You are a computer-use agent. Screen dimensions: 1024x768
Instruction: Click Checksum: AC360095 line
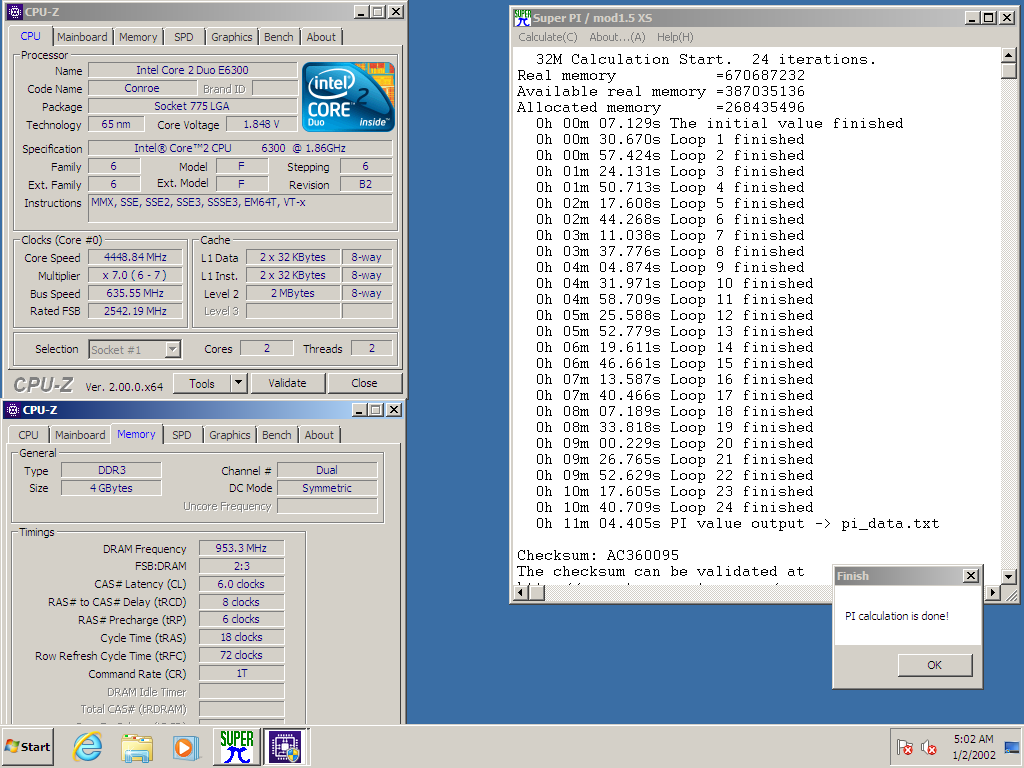(598, 555)
